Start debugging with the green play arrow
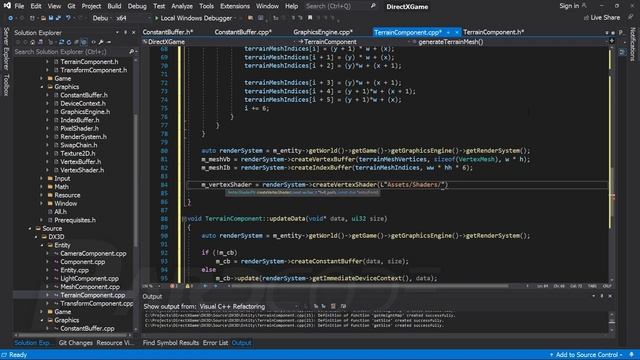Screen dimensions: 640x360 click(156, 18)
